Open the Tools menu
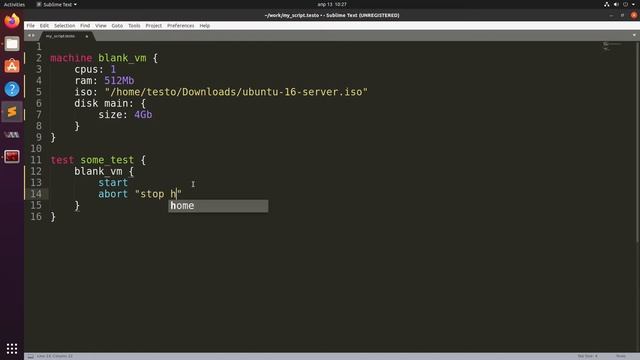 tap(134, 26)
